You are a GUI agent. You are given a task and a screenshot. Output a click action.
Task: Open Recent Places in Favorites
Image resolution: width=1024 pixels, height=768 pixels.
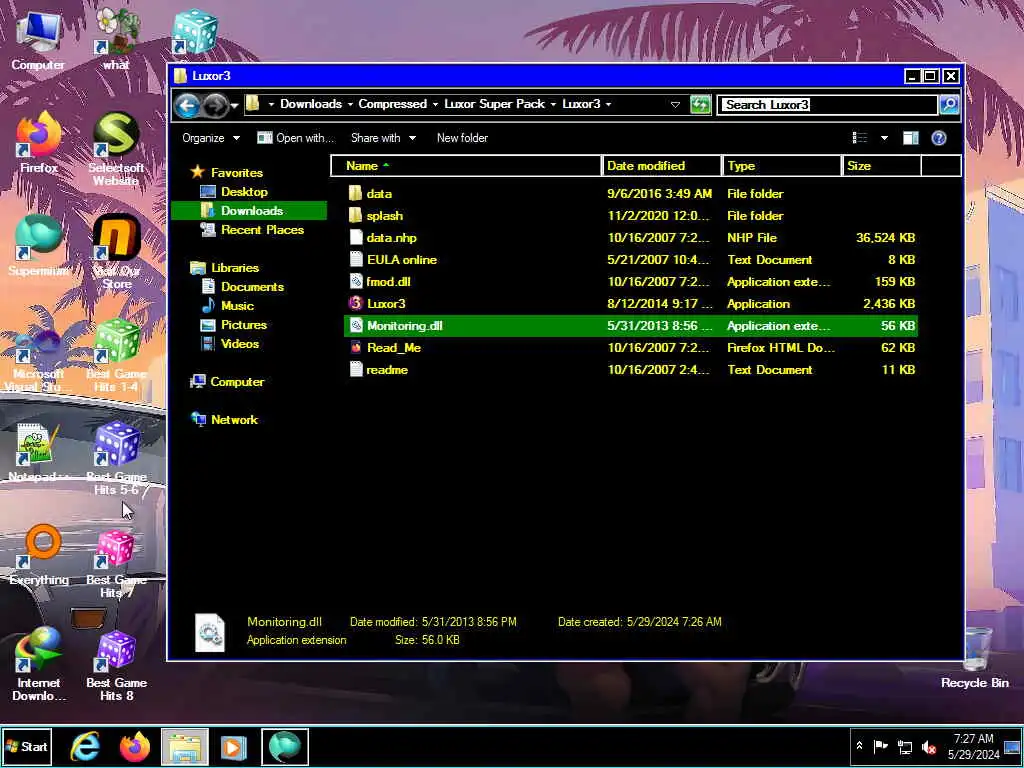(x=262, y=230)
